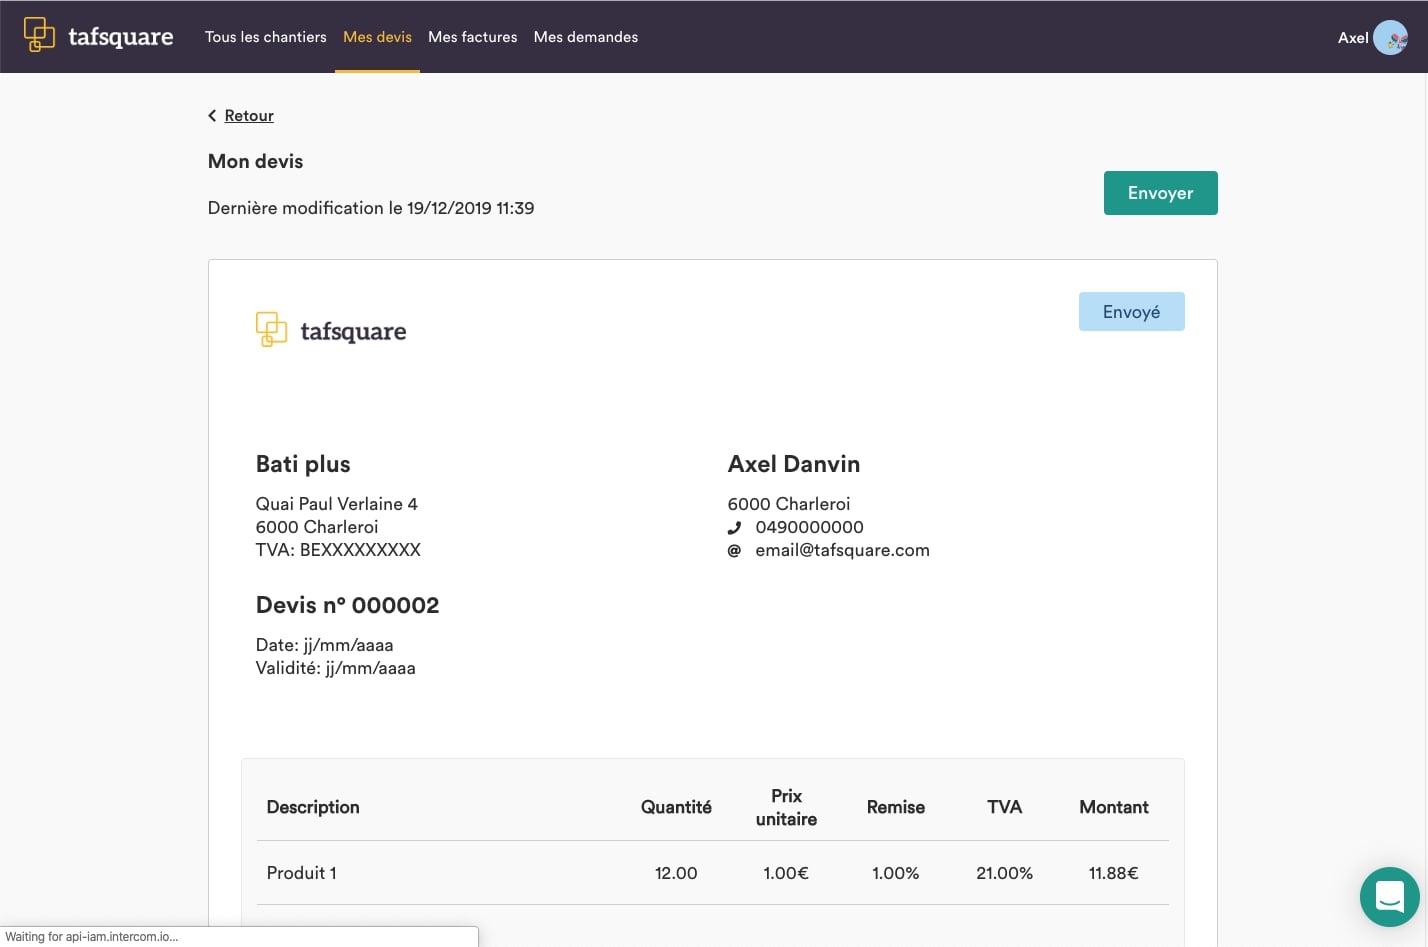Click the TVA: BEXXXXXXXXX line
This screenshot has width=1428, height=947.
[338, 550]
